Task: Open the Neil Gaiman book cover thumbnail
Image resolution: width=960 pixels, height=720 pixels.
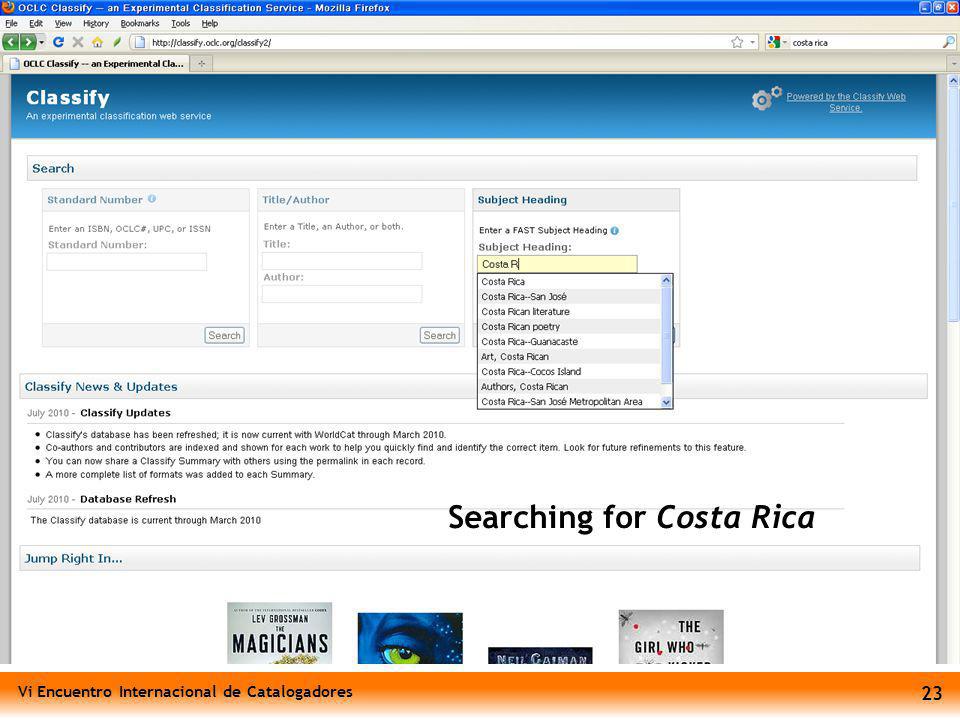Action: [540, 655]
